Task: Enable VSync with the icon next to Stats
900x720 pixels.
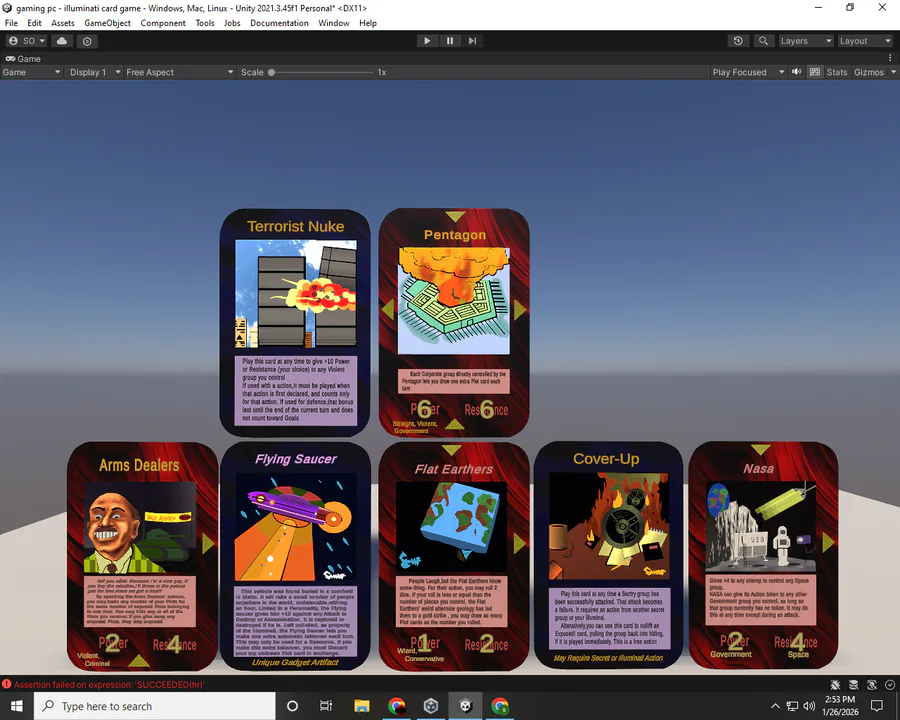Action: [816, 71]
